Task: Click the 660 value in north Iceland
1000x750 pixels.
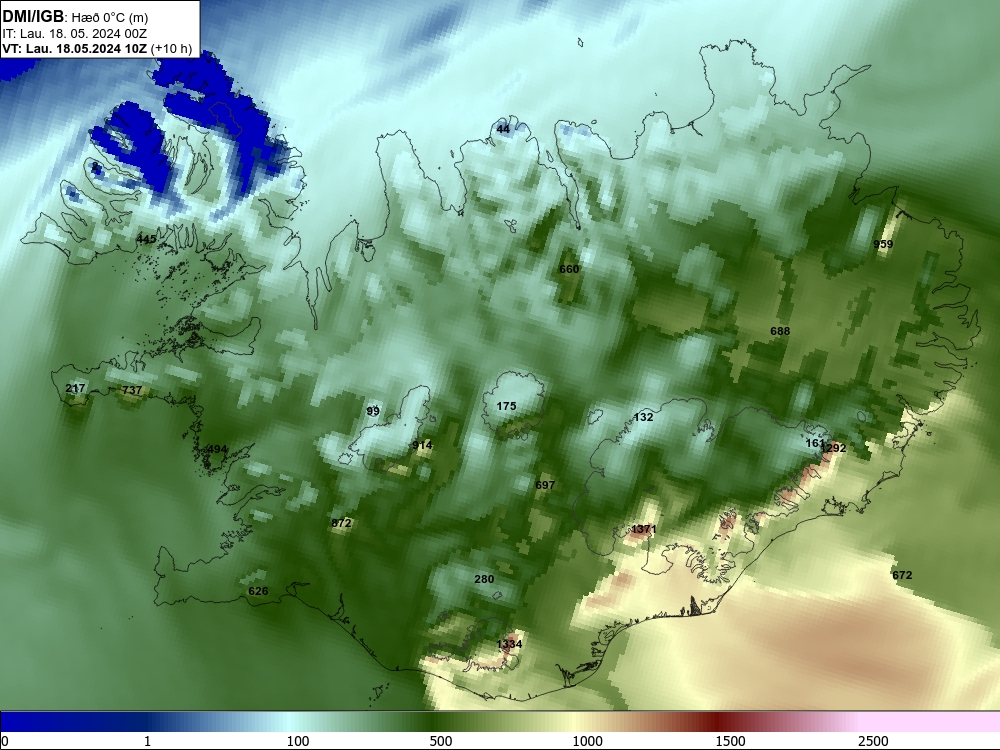Action: 569,269
